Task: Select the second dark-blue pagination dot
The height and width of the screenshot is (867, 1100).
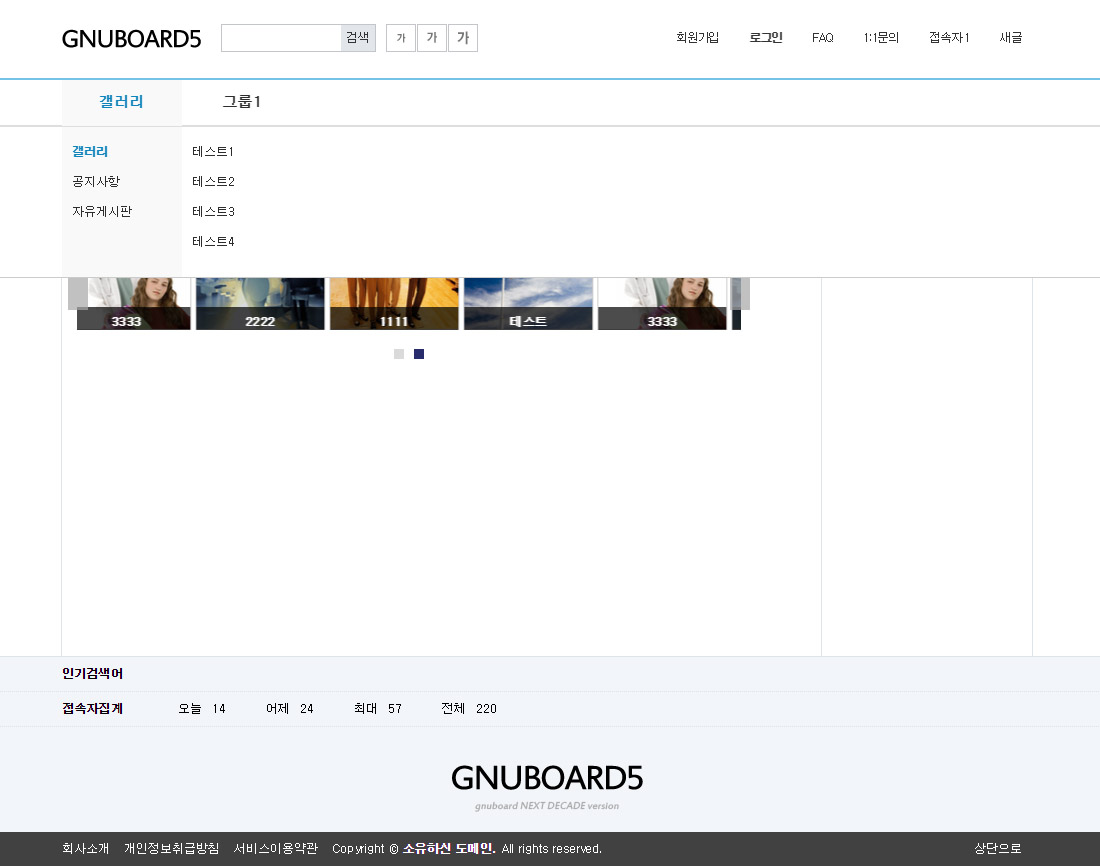Action: point(419,354)
